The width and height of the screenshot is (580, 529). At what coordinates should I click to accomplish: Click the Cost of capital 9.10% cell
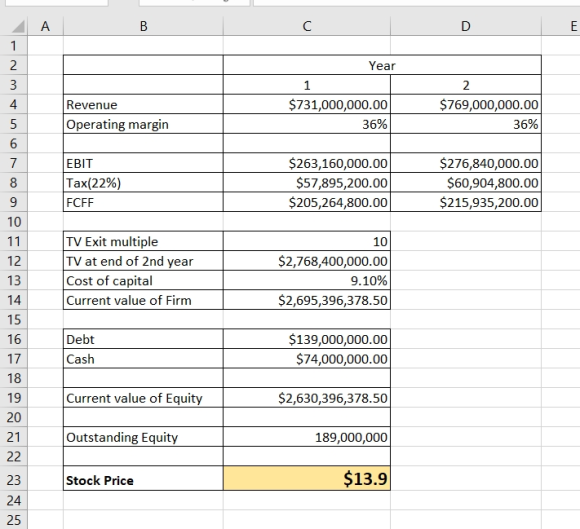coord(307,280)
